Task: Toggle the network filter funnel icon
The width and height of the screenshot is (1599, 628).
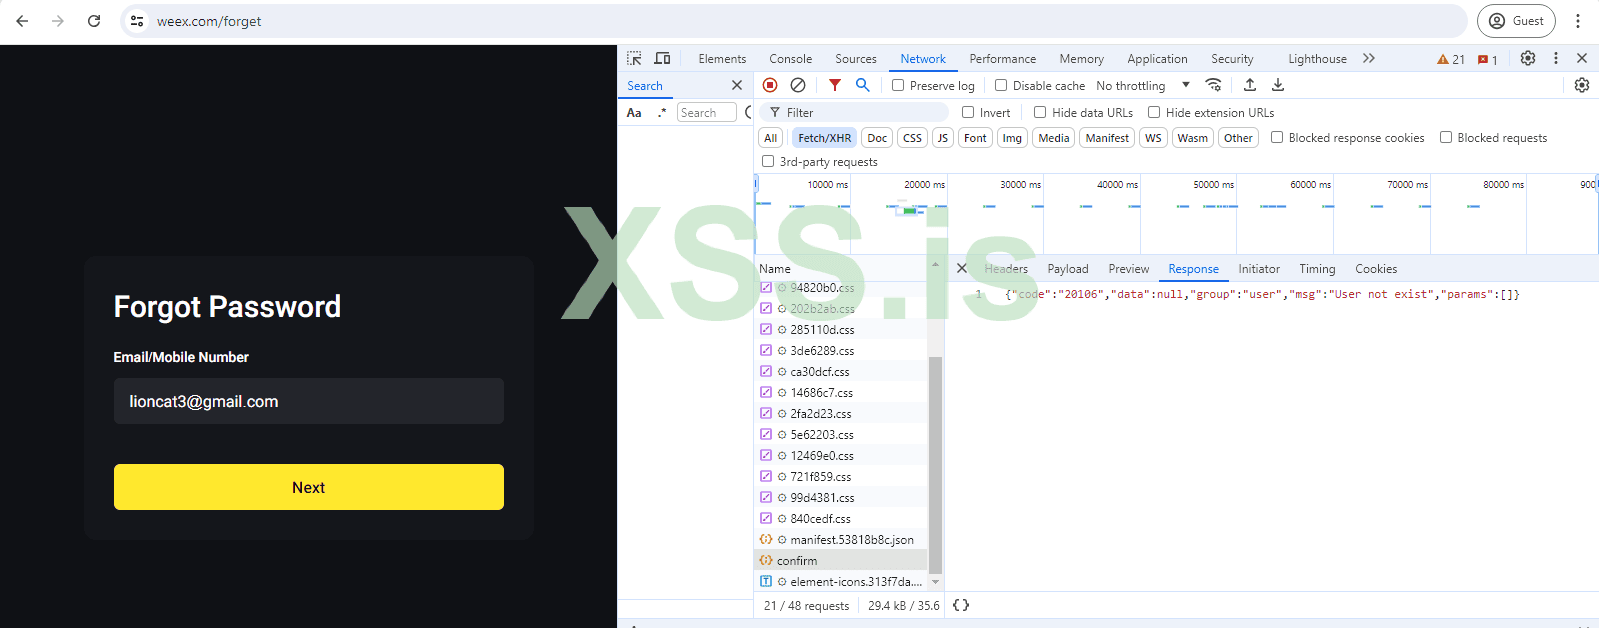Action: (x=835, y=85)
